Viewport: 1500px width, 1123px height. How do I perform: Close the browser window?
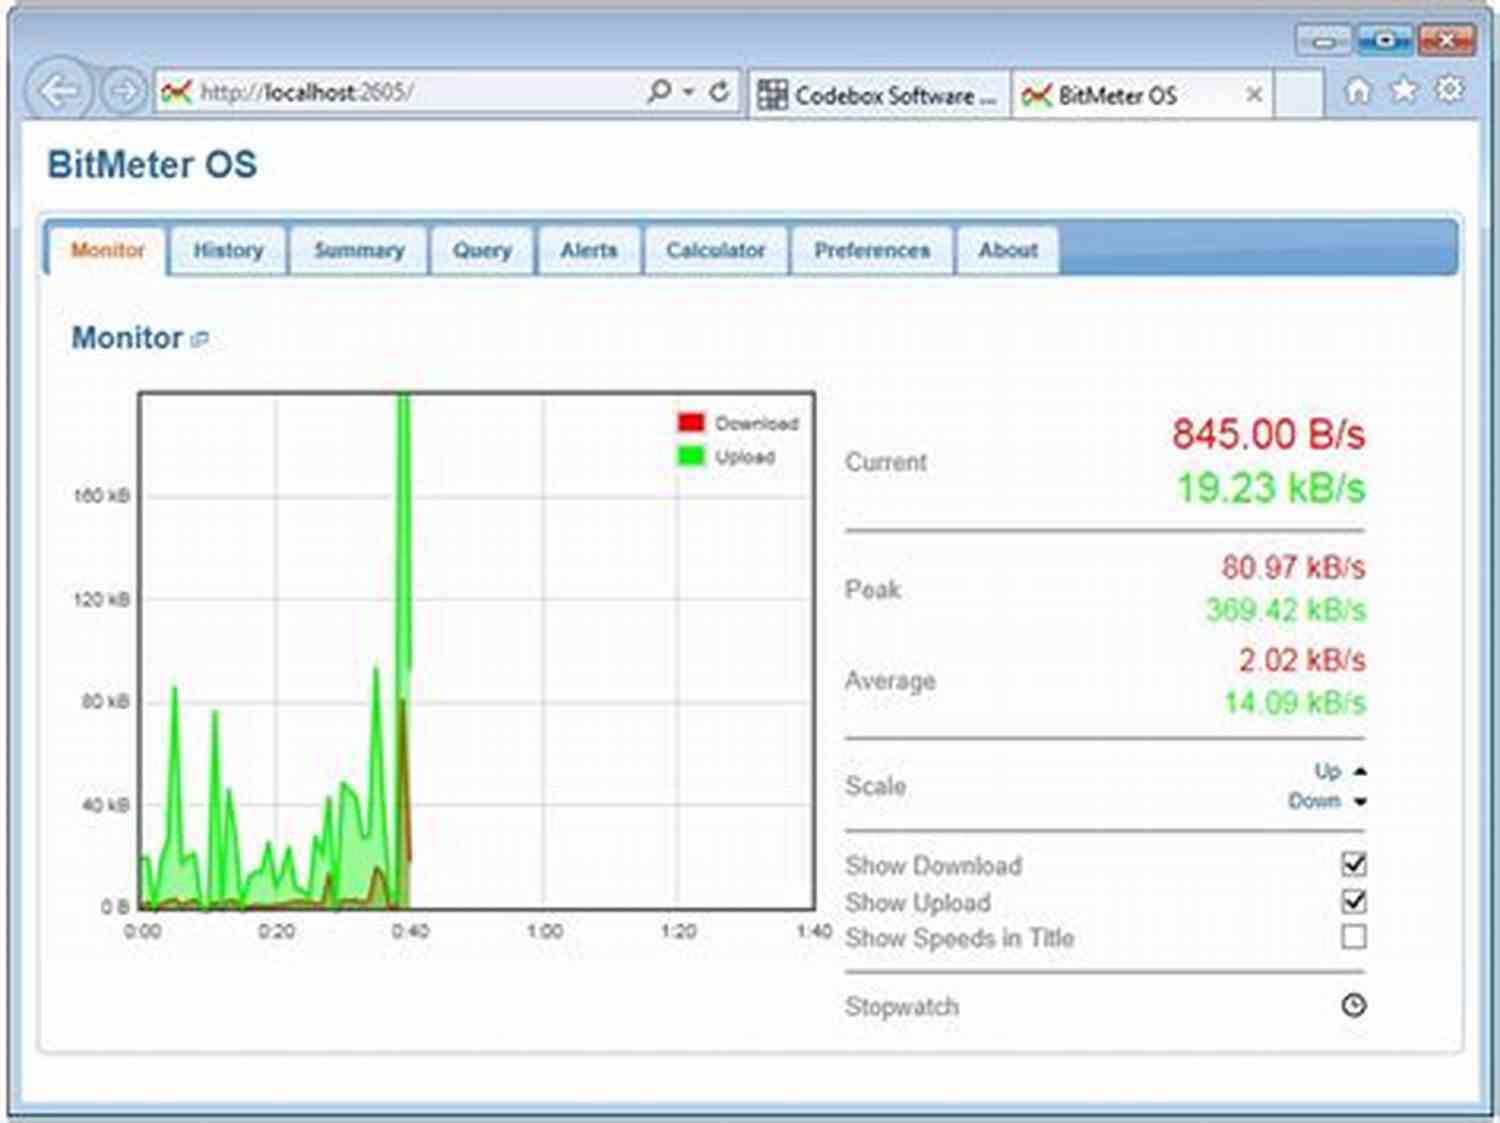pyautogui.click(x=1446, y=41)
